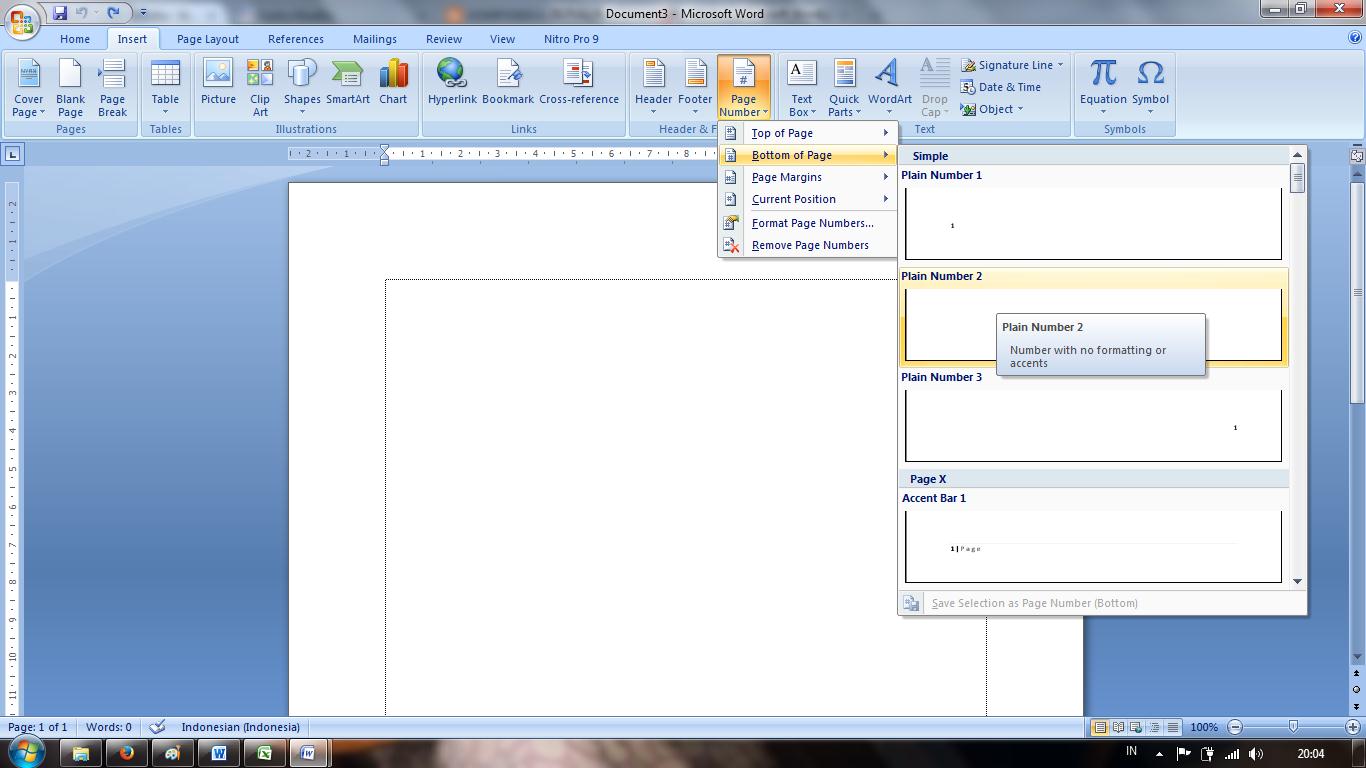Open Windows Explorer from the taskbar
This screenshot has width=1366, height=768.
[x=81, y=753]
